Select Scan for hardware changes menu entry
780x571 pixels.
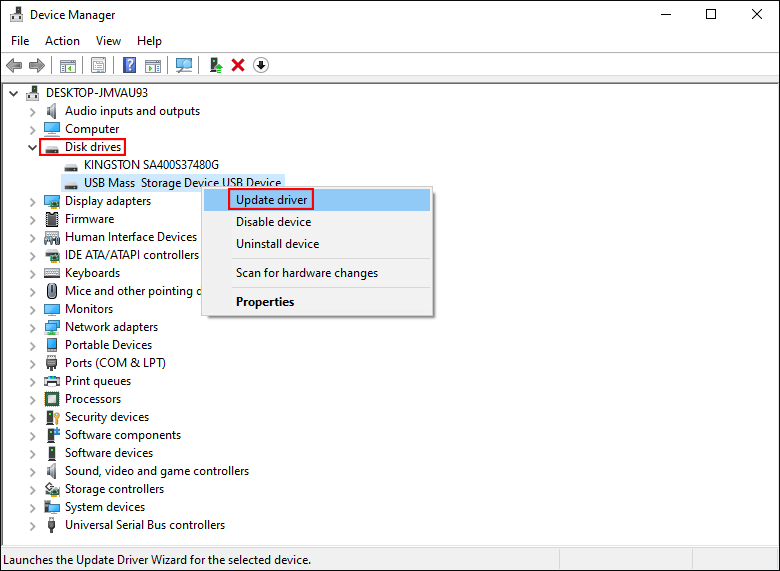[x=317, y=273]
